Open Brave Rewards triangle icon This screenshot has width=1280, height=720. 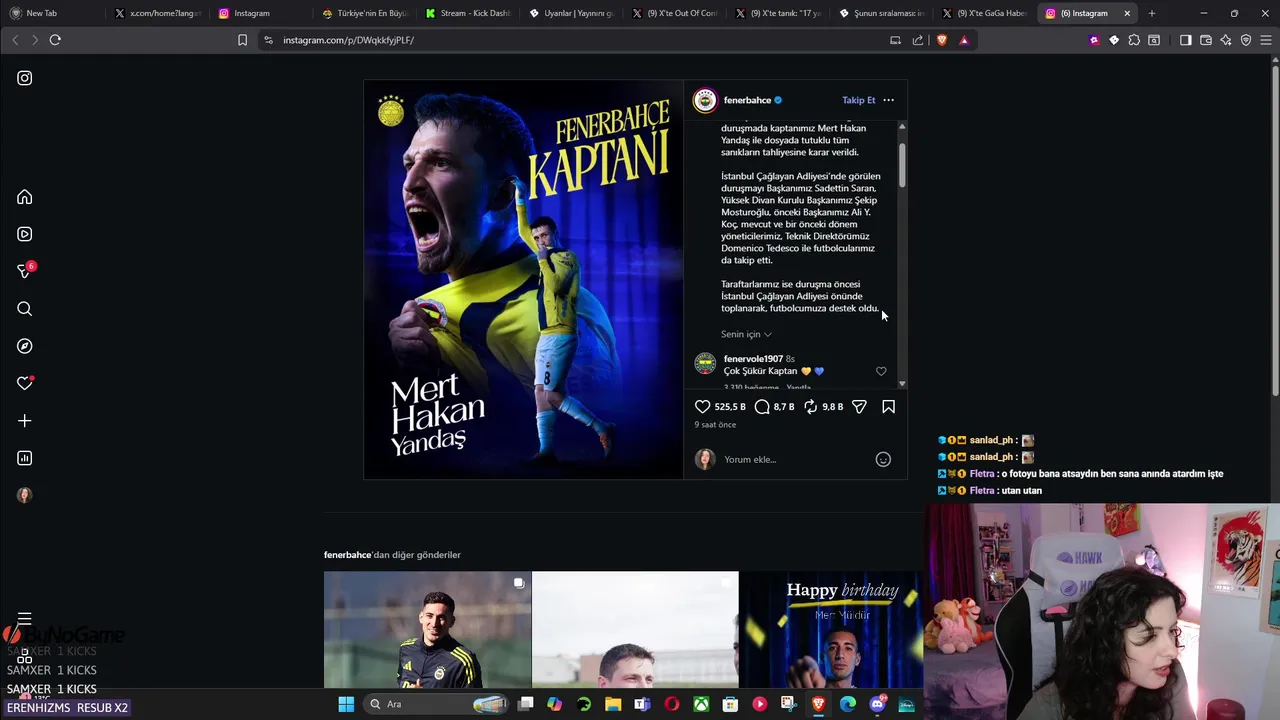pyautogui.click(x=964, y=40)
